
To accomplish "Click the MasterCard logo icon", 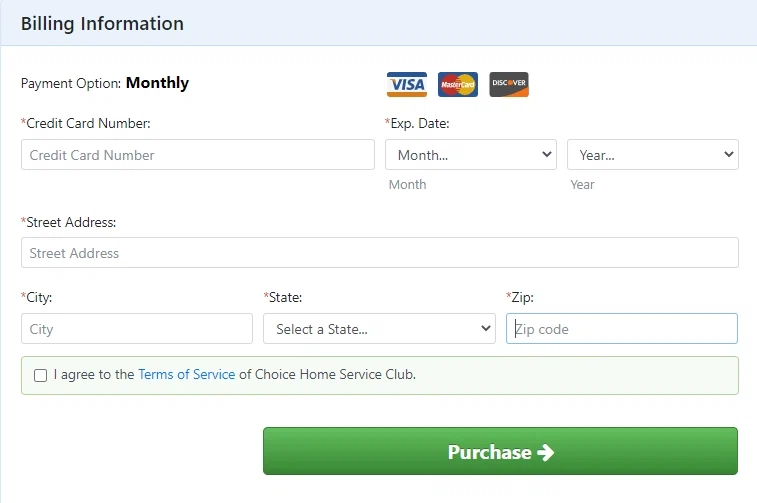I will (x=458, y=85).
